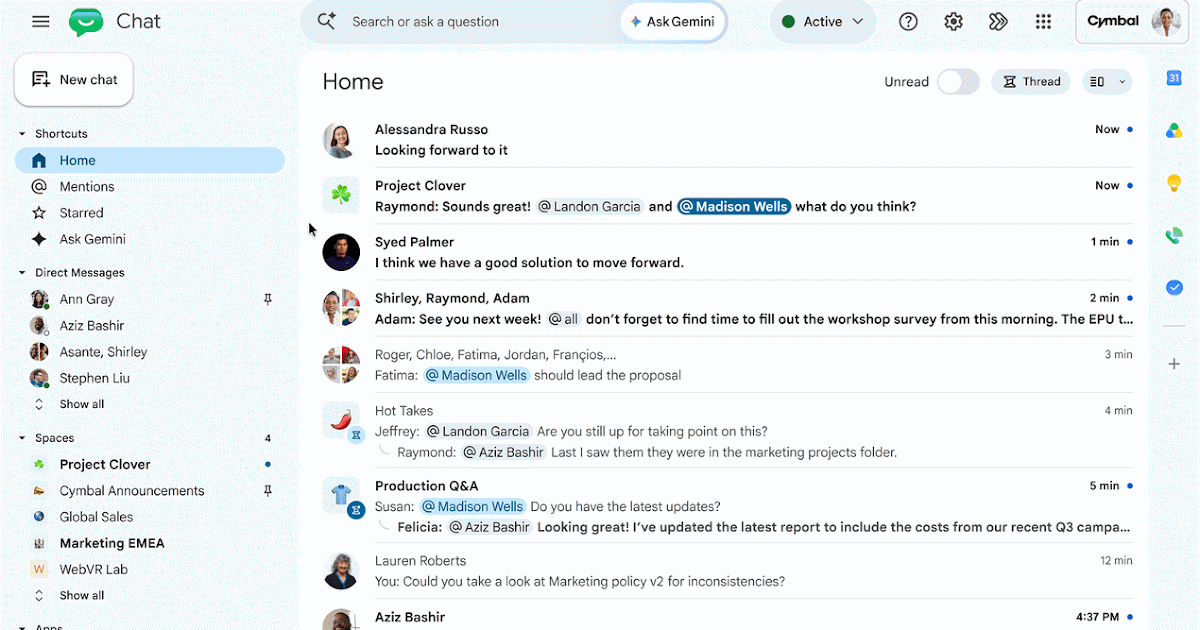Open Google Tasks in the side panel

1174,287
